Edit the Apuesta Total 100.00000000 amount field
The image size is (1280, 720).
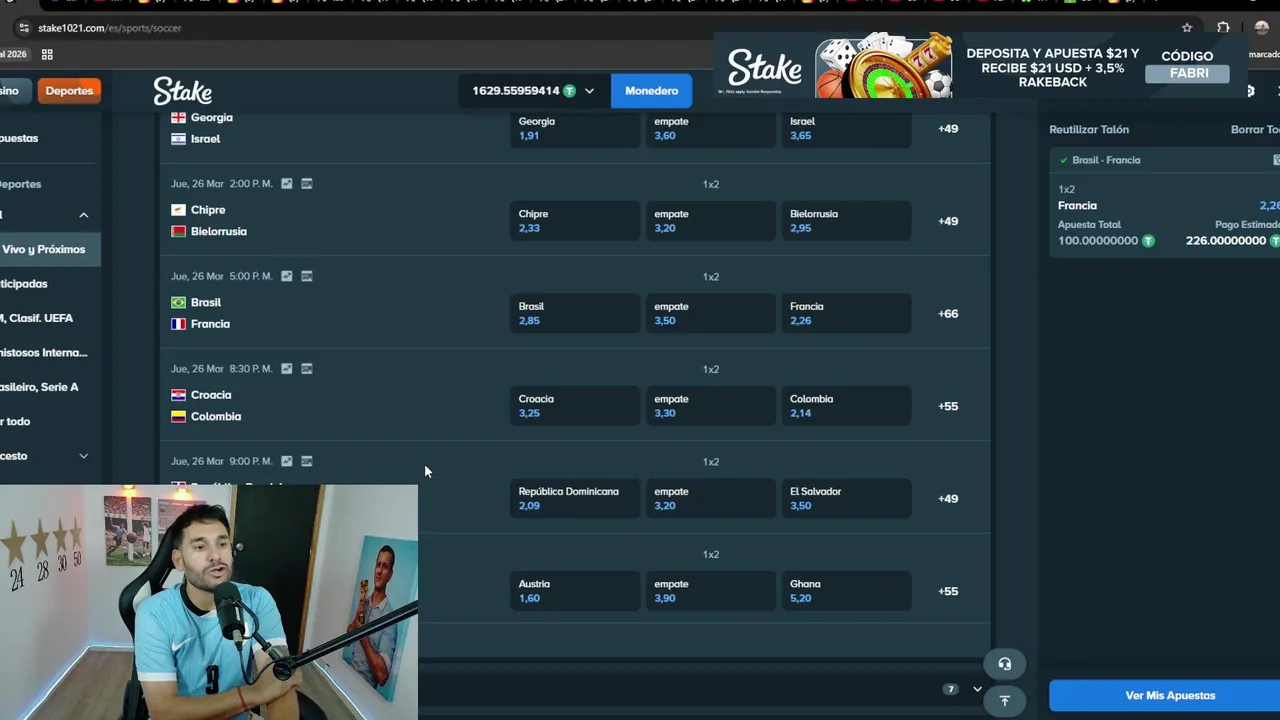[1098, 241]
